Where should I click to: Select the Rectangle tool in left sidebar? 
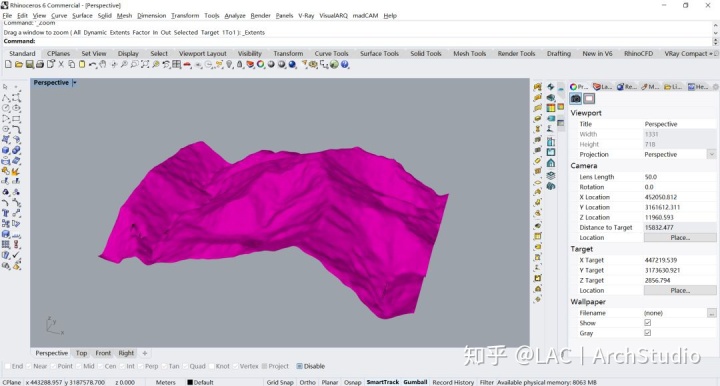tap(16, 118)
